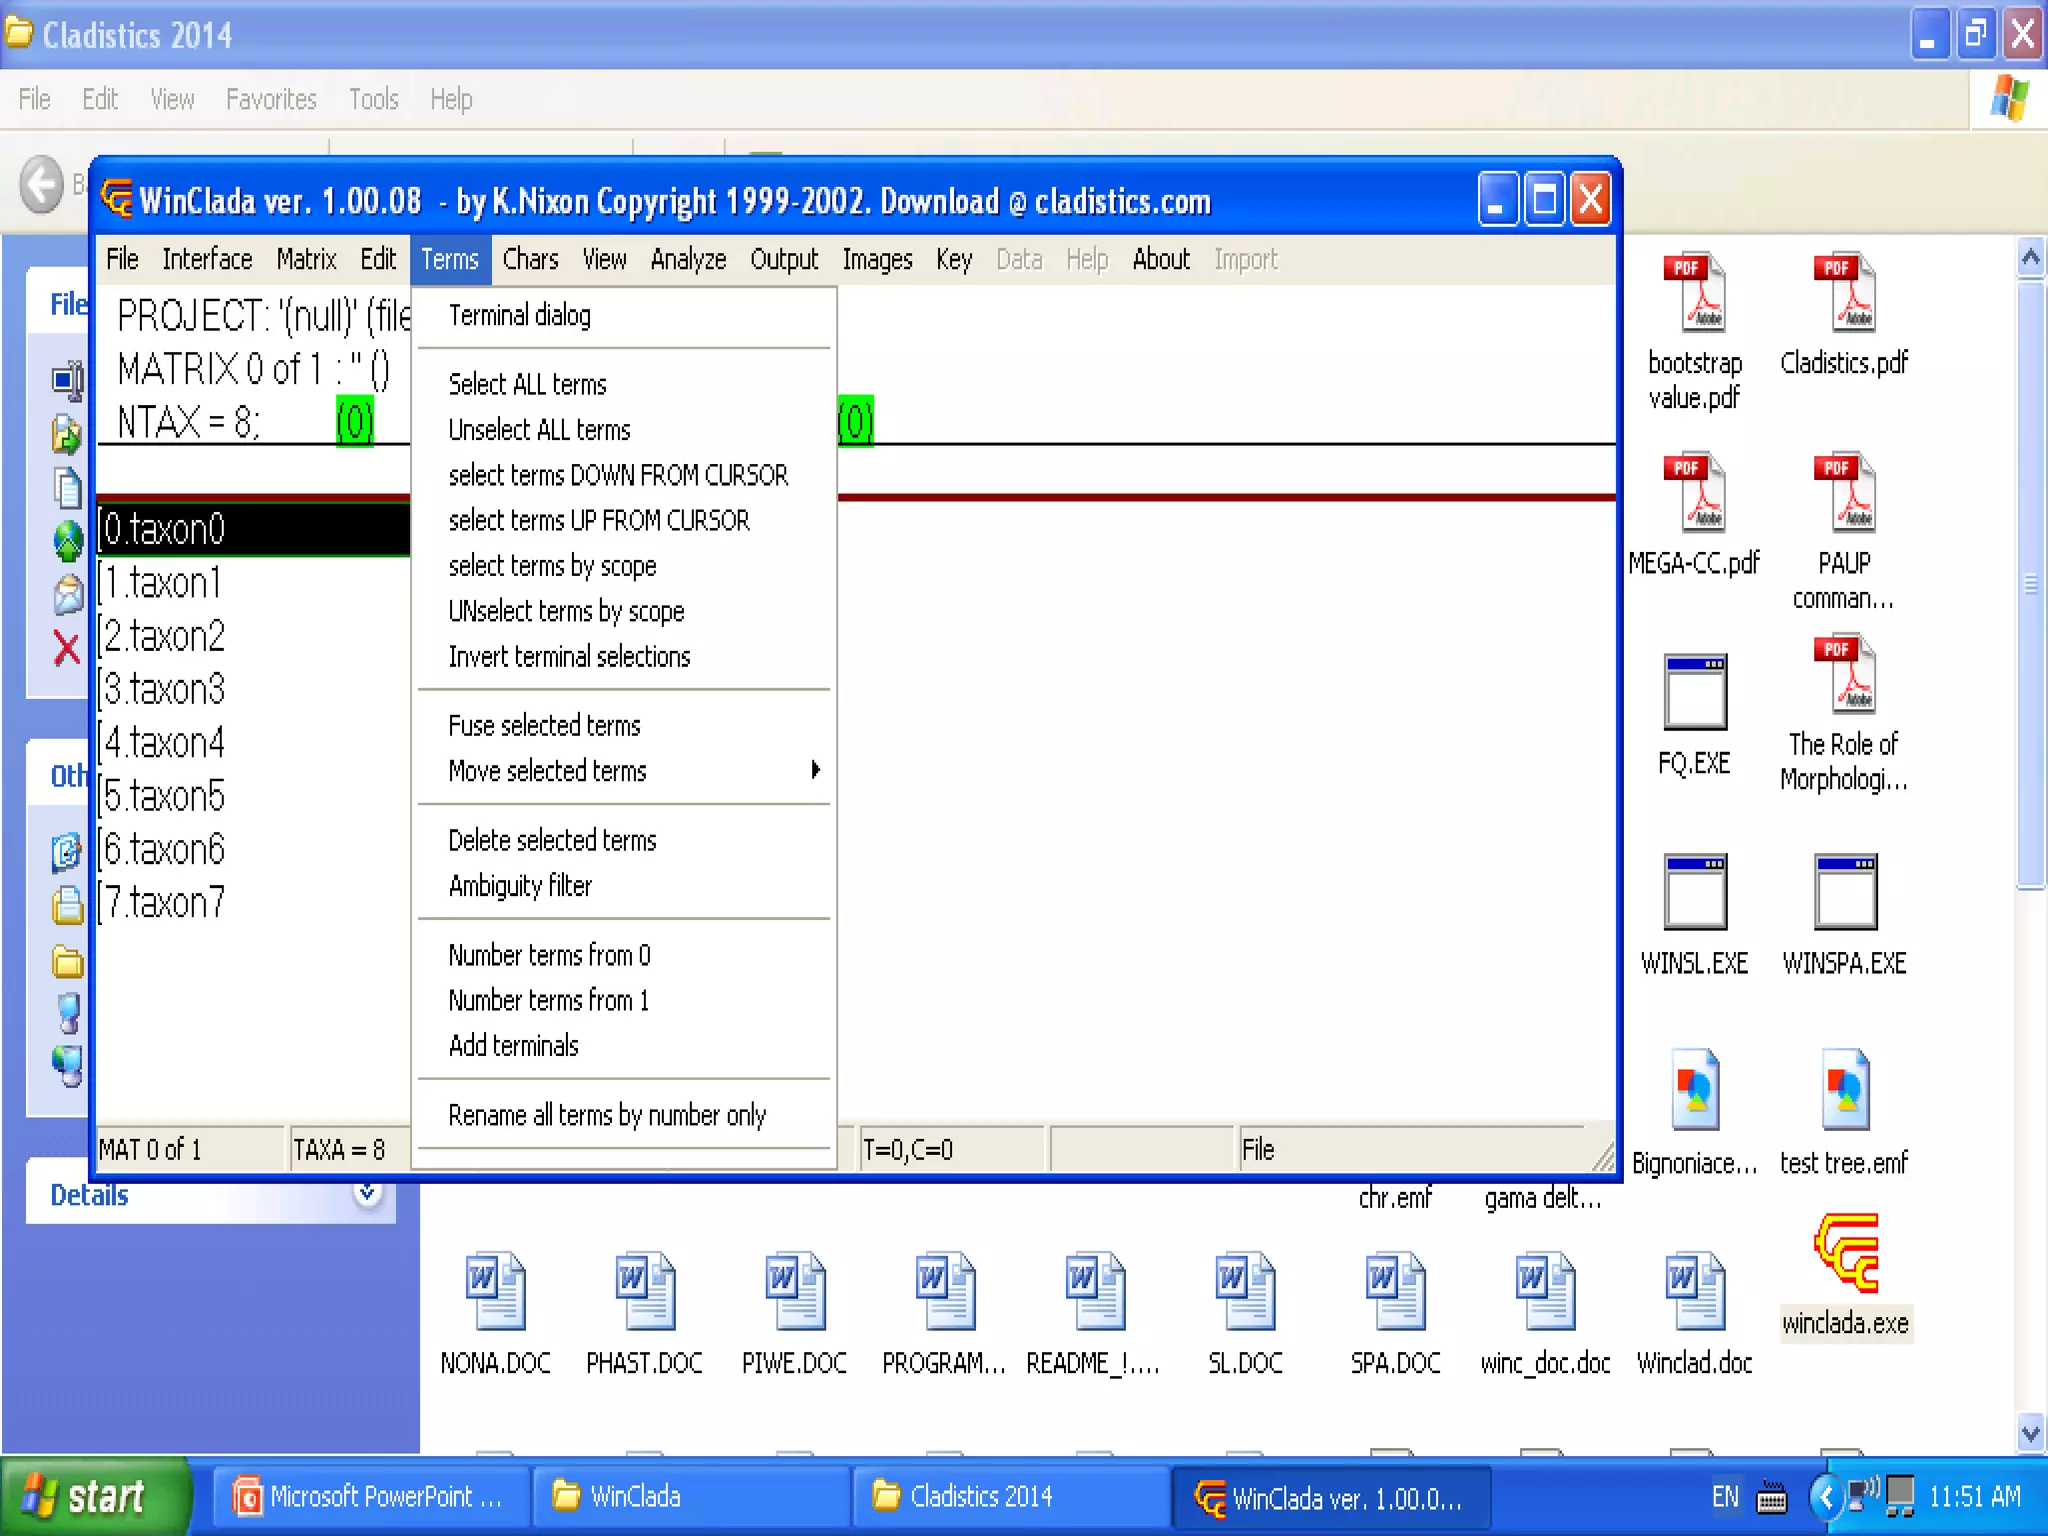Click Delete selected terms entry
This screenshot has height=1536, width=2048.
pos(552,841)
